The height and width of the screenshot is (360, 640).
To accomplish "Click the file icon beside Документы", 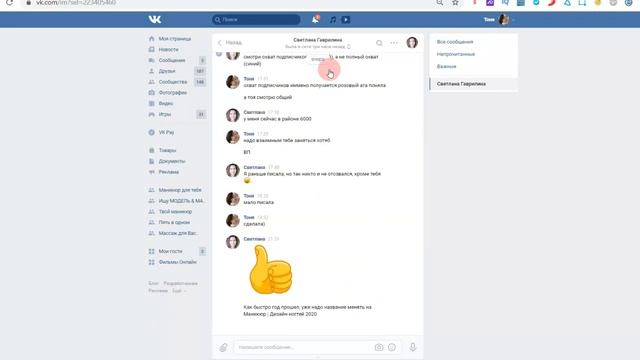I will pos(151,161).
